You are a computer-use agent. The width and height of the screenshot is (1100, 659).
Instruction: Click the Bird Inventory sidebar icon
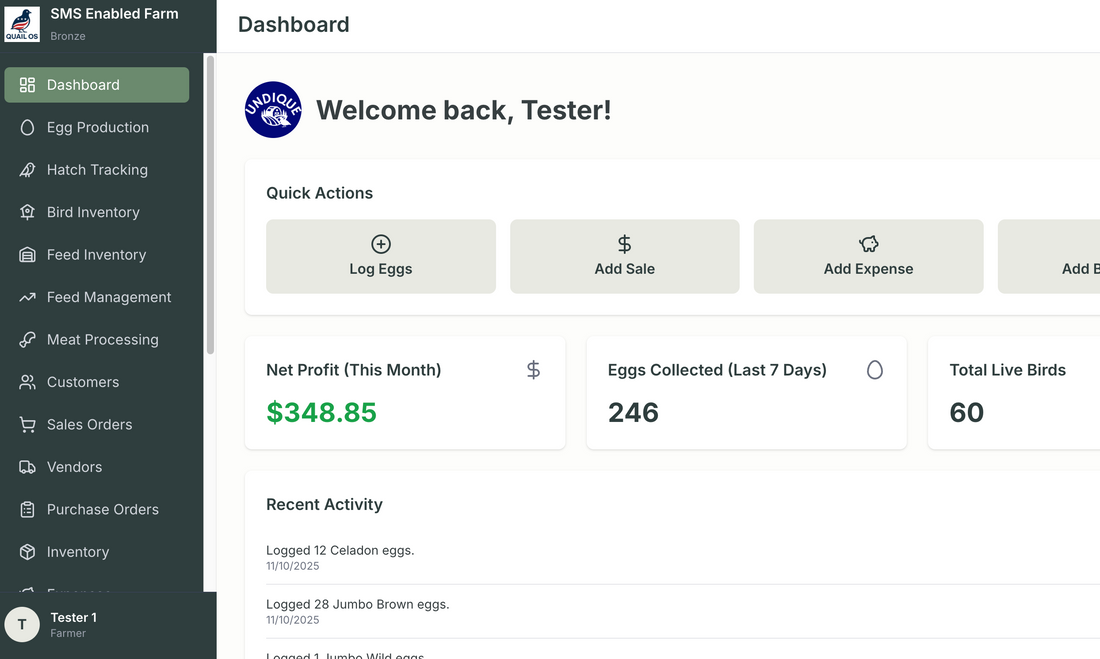(x=28, y=212)
